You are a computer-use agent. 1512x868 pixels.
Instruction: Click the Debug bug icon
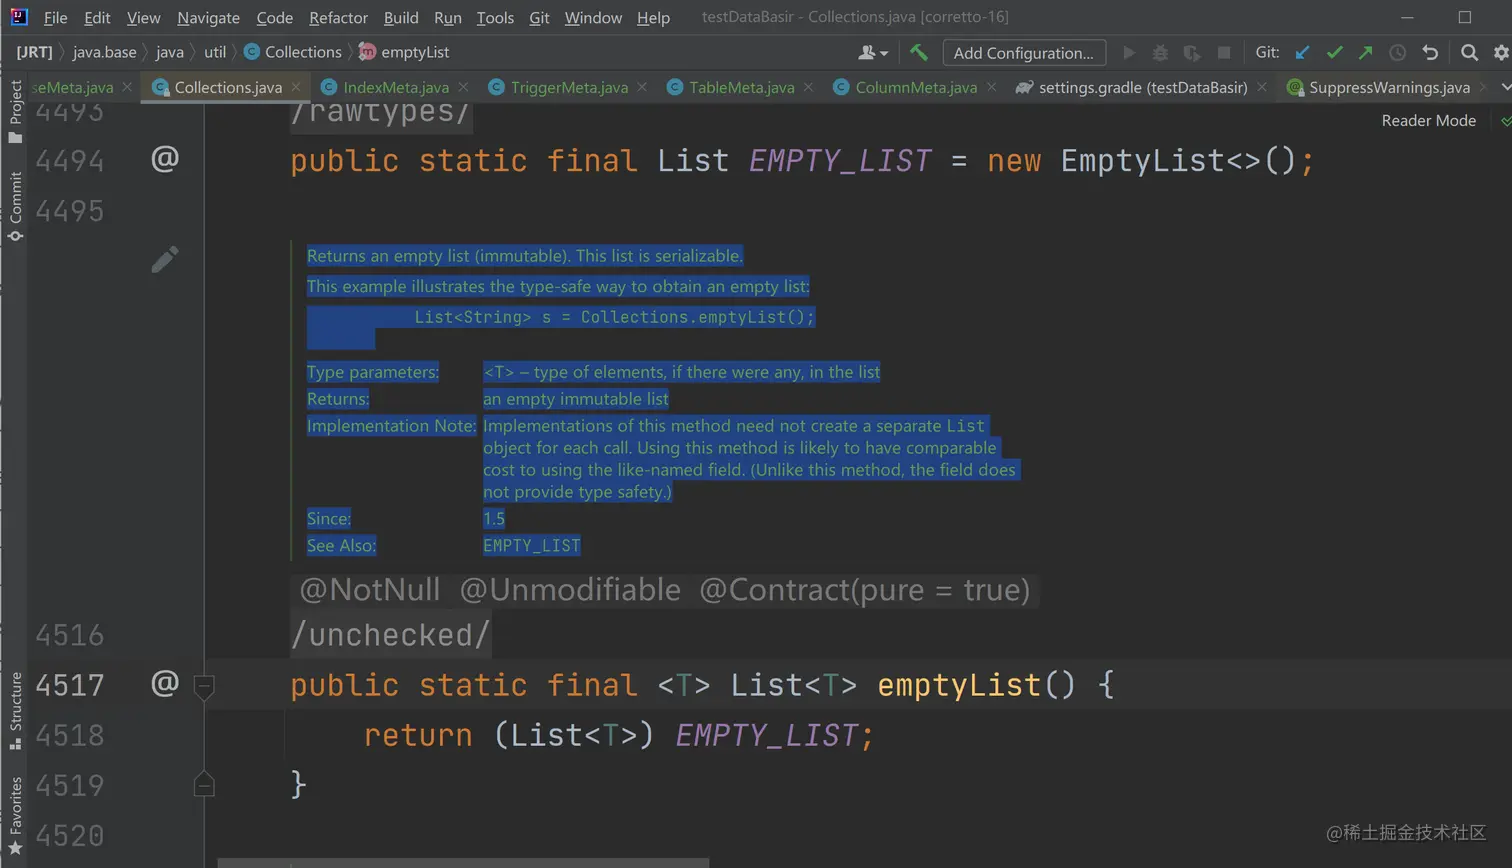click(1160, 52)
